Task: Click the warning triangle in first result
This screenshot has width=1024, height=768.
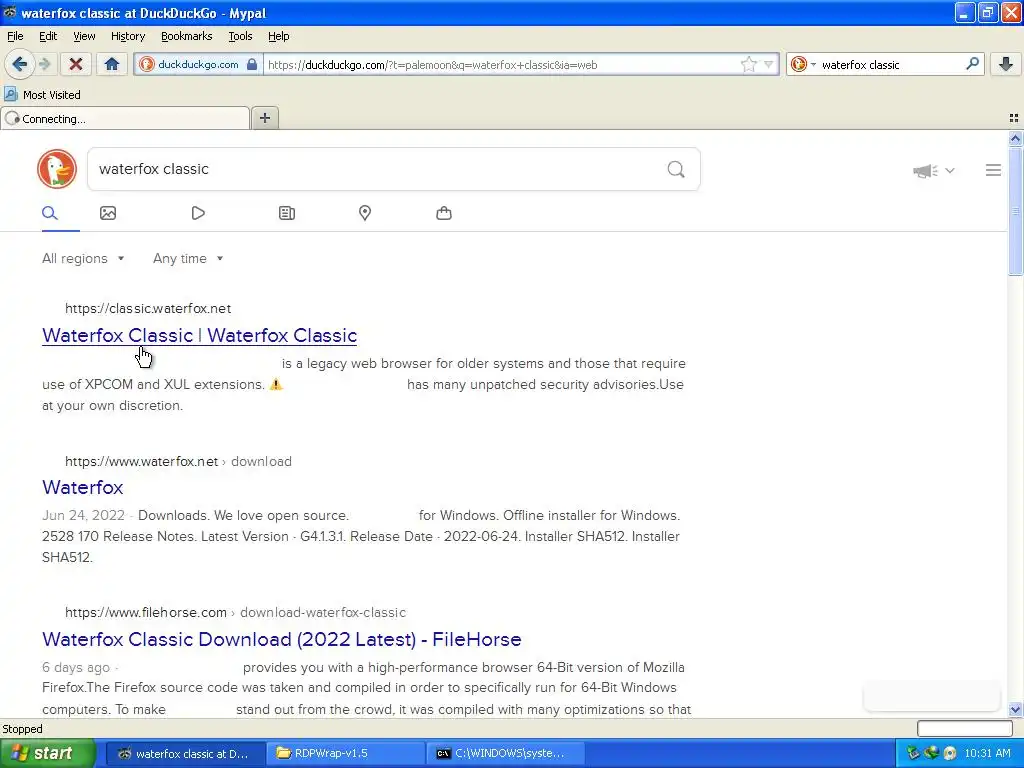Action: coord(276,384)
